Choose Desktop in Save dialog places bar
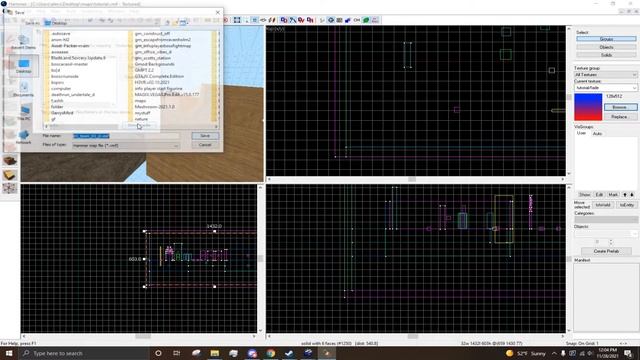Screen dimensions: 640x360 [x=23, y=66]
